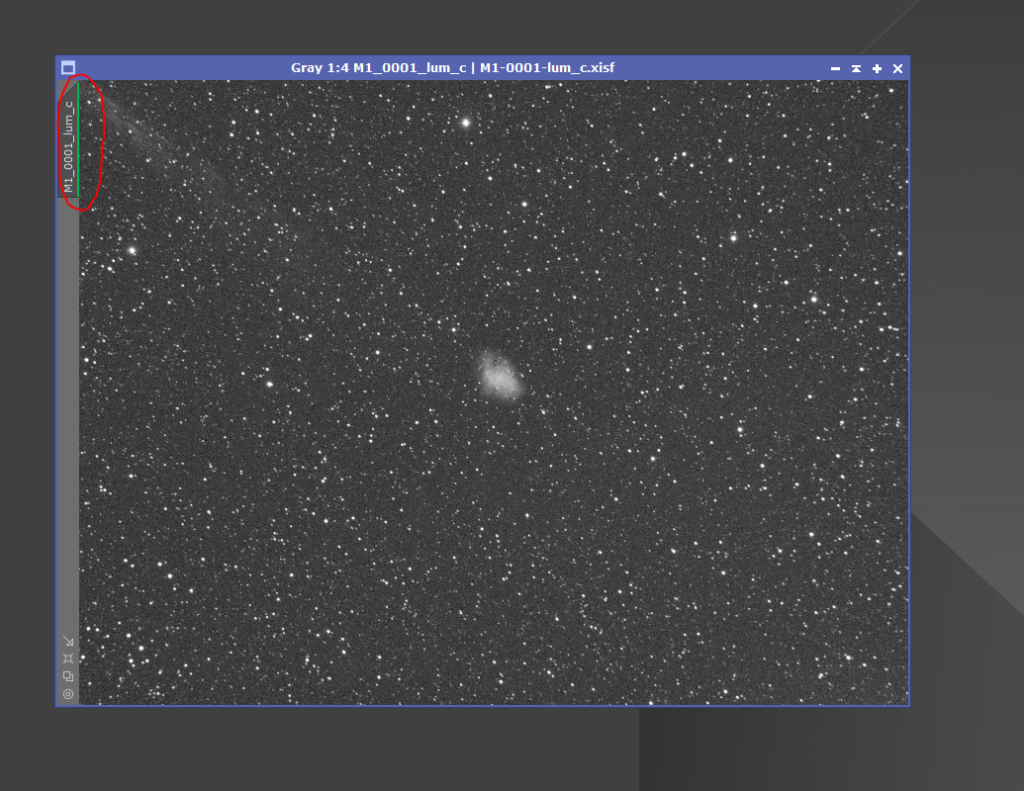Click the brightest star near the image top
The height and width of the screenshot is (791, 1024).
point(466,122)
